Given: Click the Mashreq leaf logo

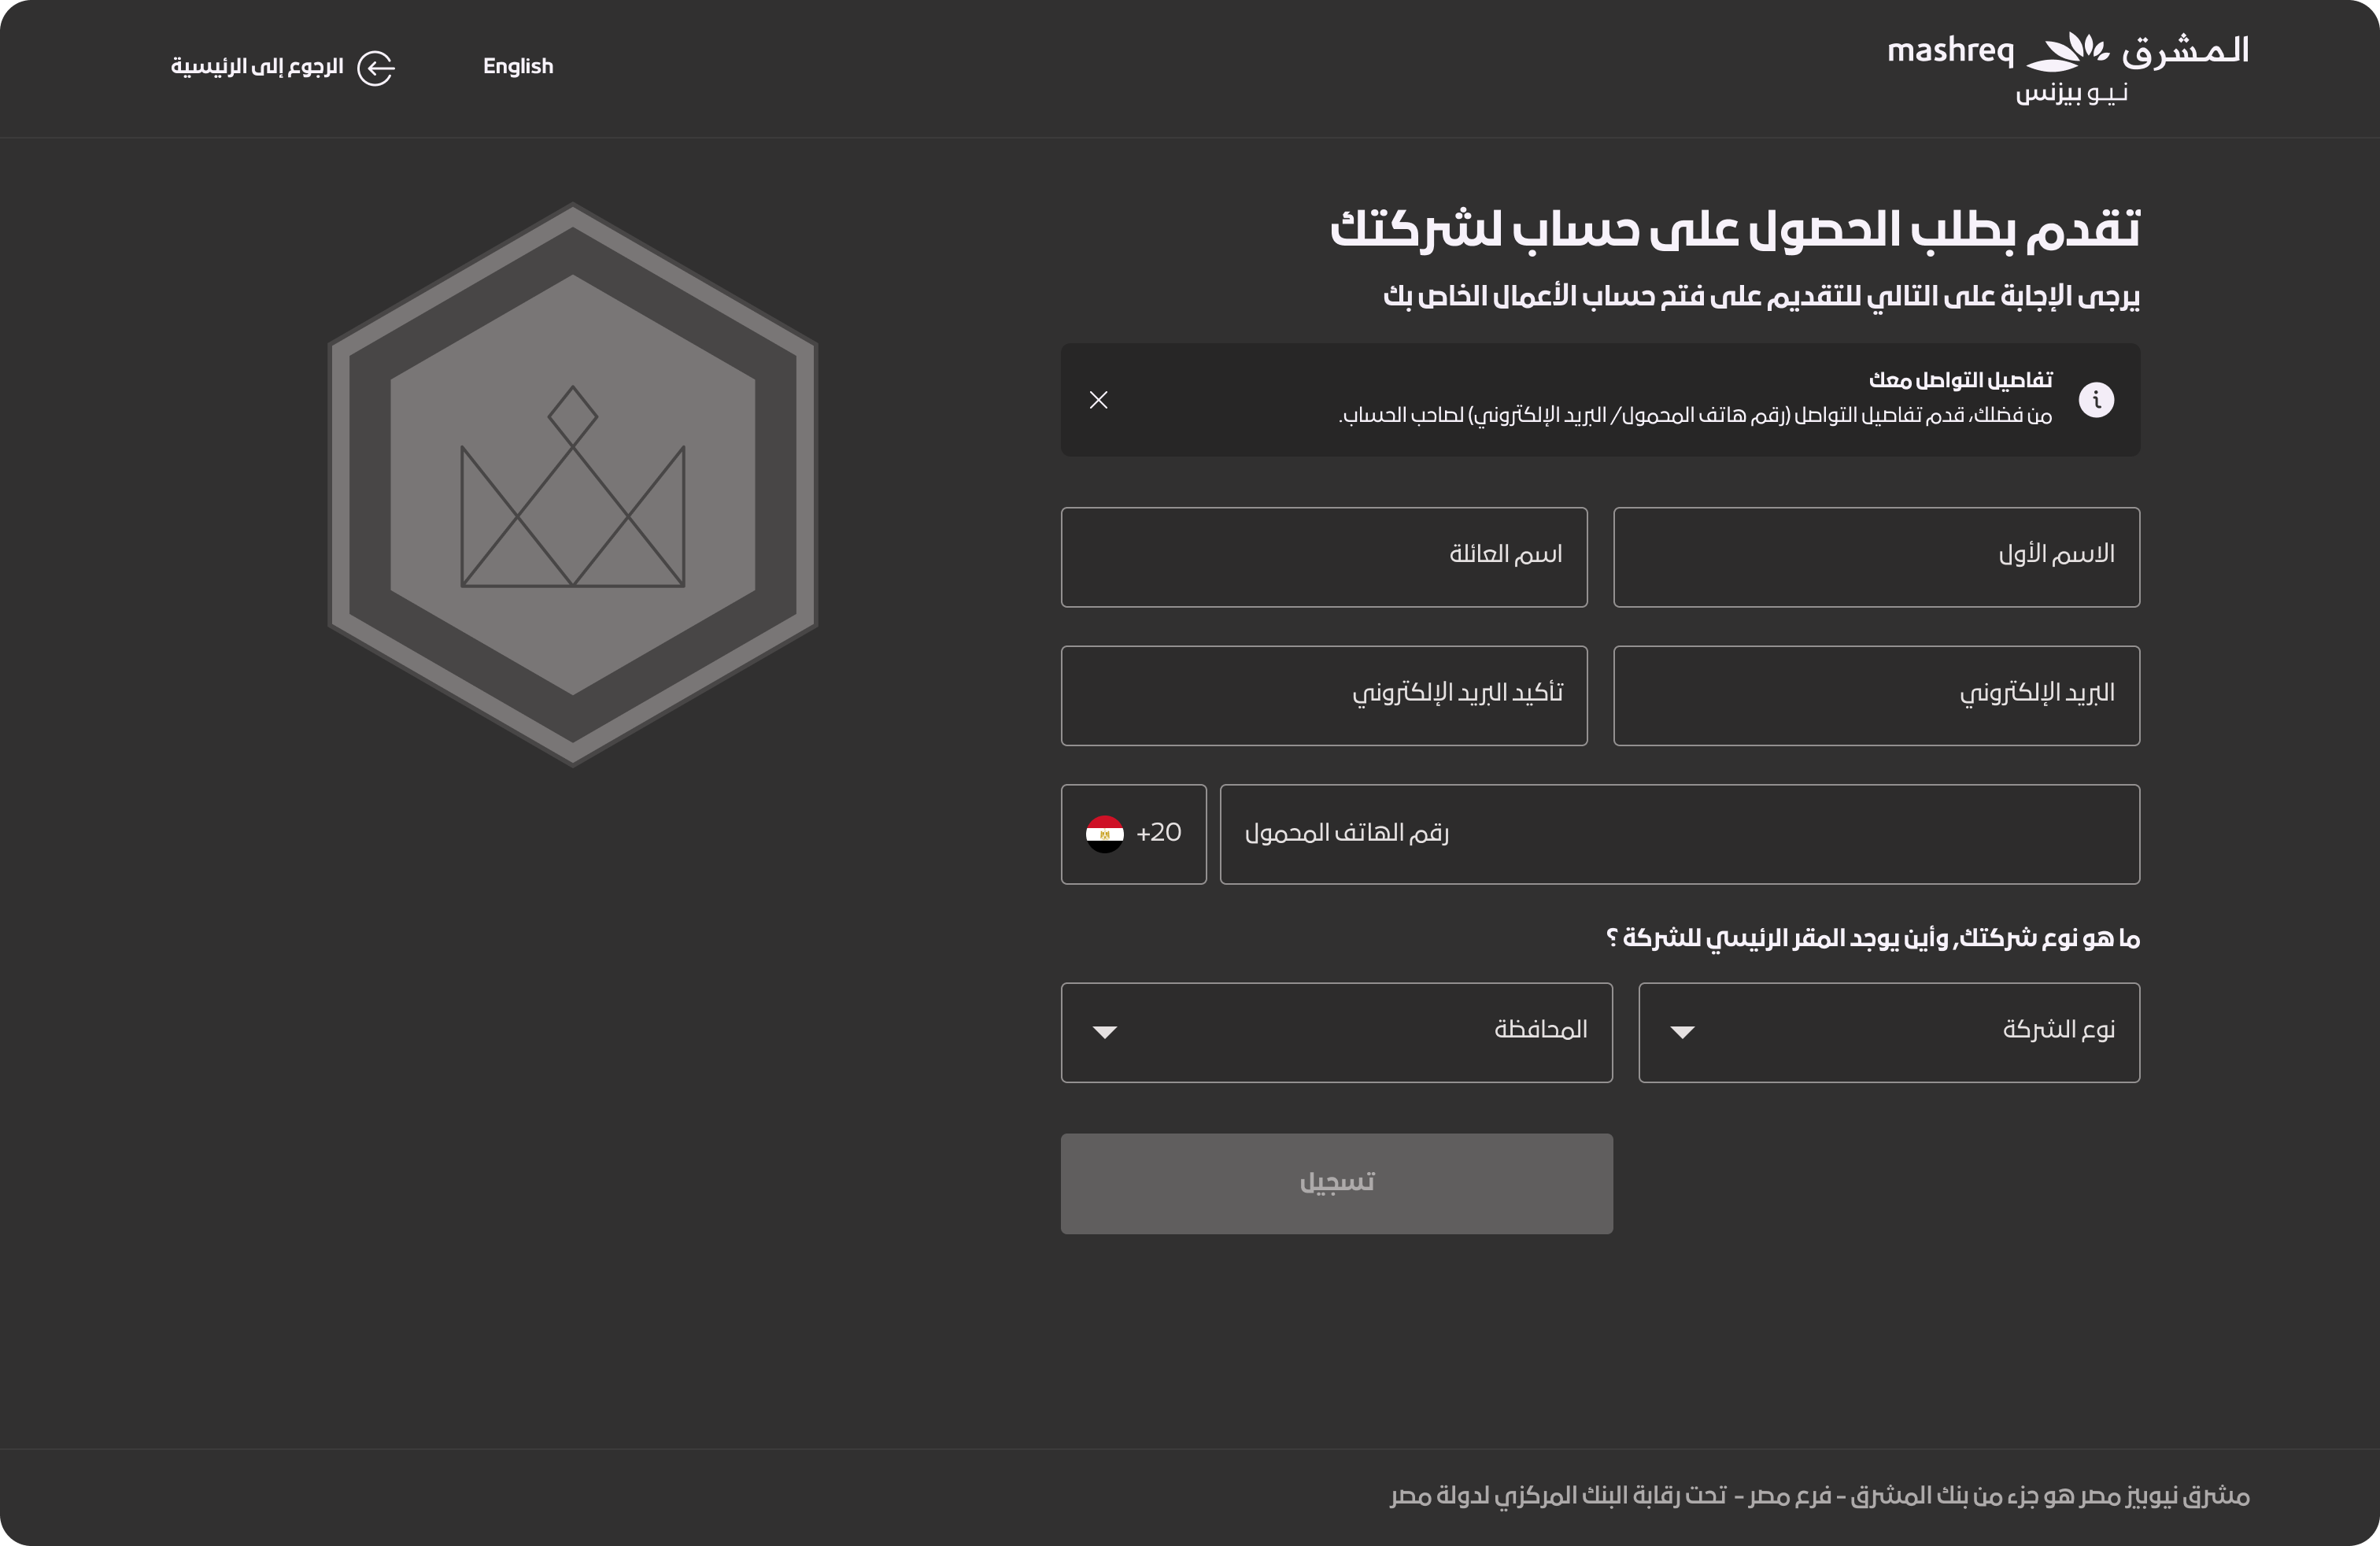Looking at the screenshot, I should [2067, 52].
